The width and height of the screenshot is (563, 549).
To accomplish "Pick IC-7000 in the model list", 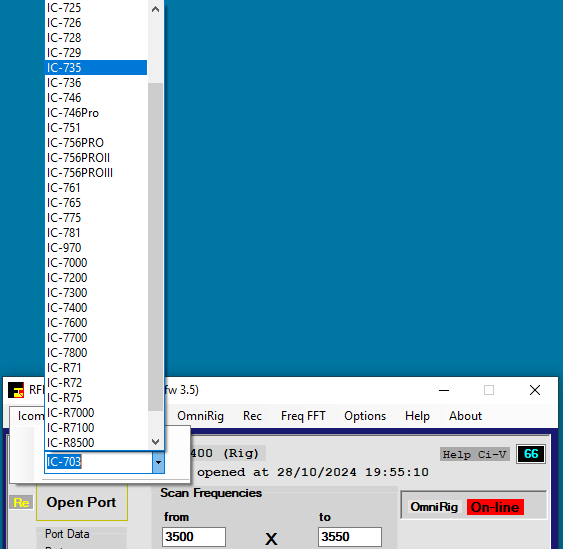I will click(96, 263).
